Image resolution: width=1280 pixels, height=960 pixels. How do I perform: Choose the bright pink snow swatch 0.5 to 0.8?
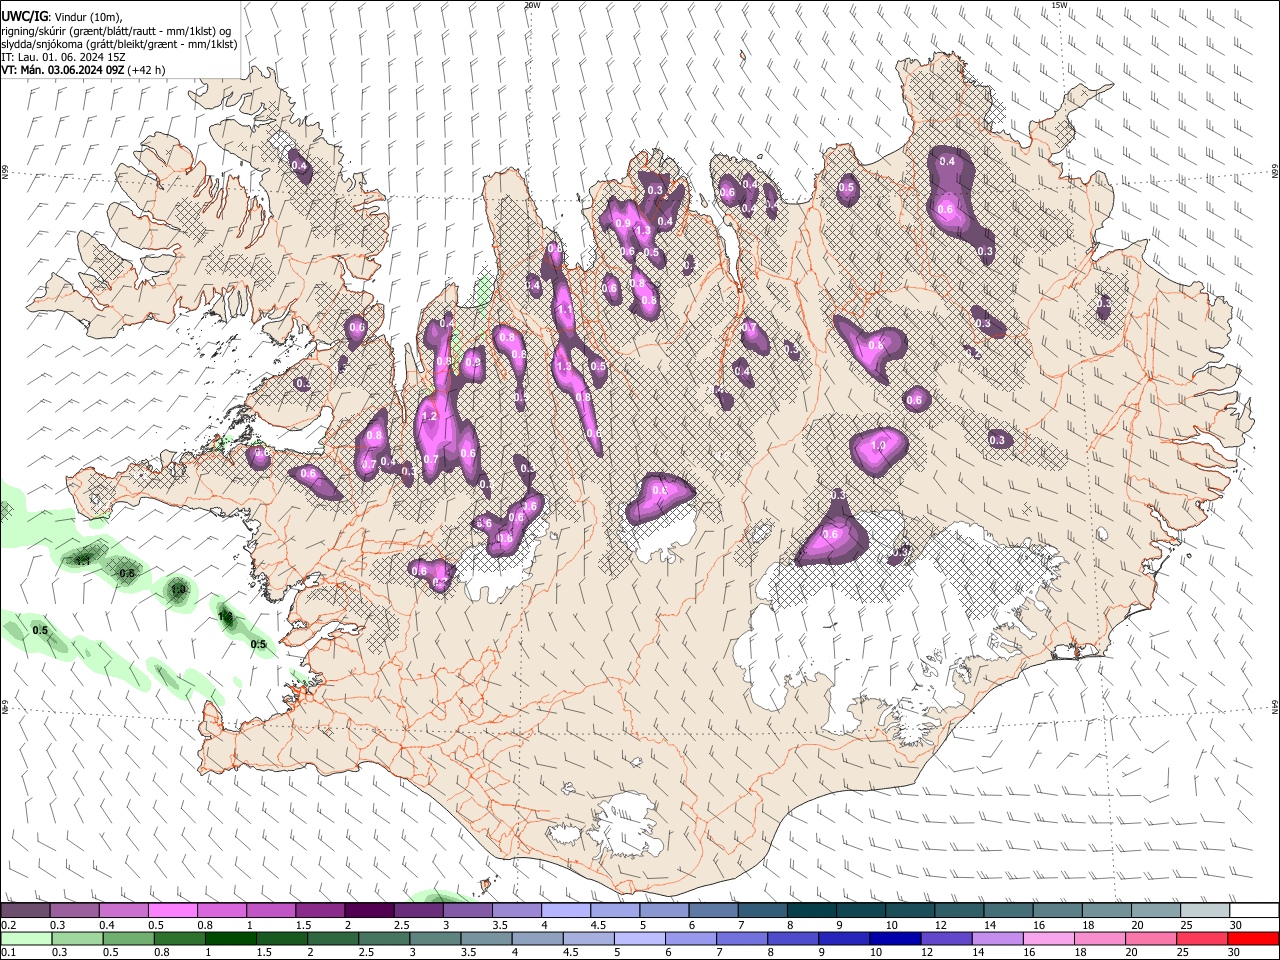[172, 911]
